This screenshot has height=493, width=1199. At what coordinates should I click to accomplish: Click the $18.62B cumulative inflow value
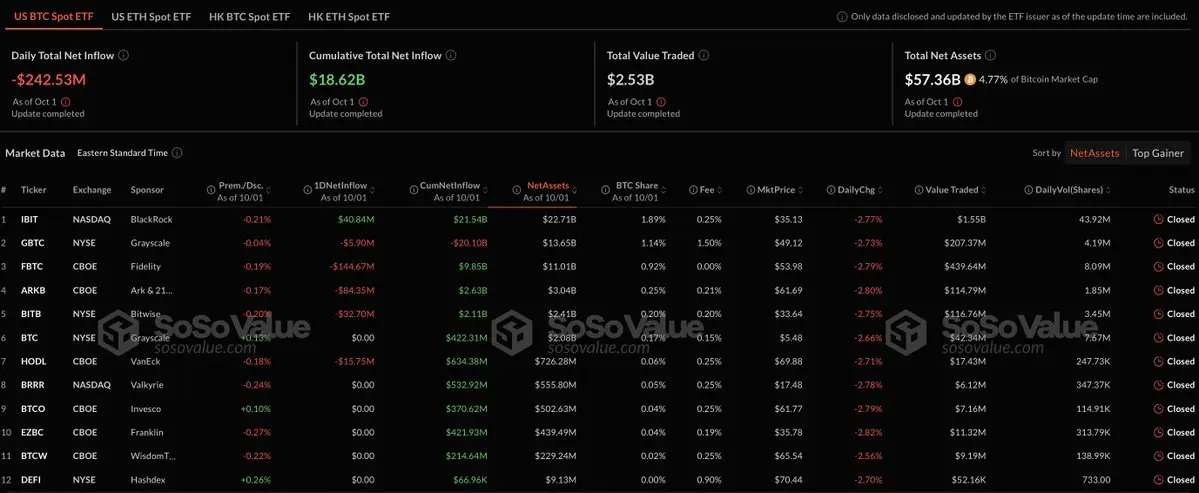tap(335, 79)
